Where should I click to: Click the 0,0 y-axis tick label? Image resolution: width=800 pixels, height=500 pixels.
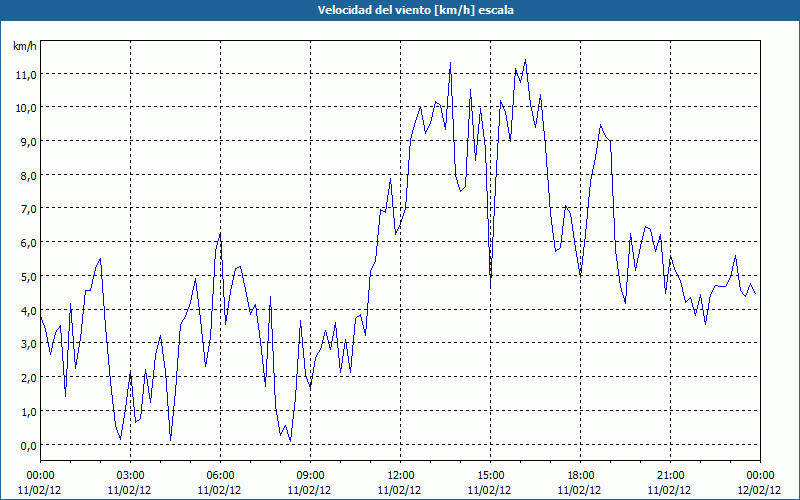[25, 445]
